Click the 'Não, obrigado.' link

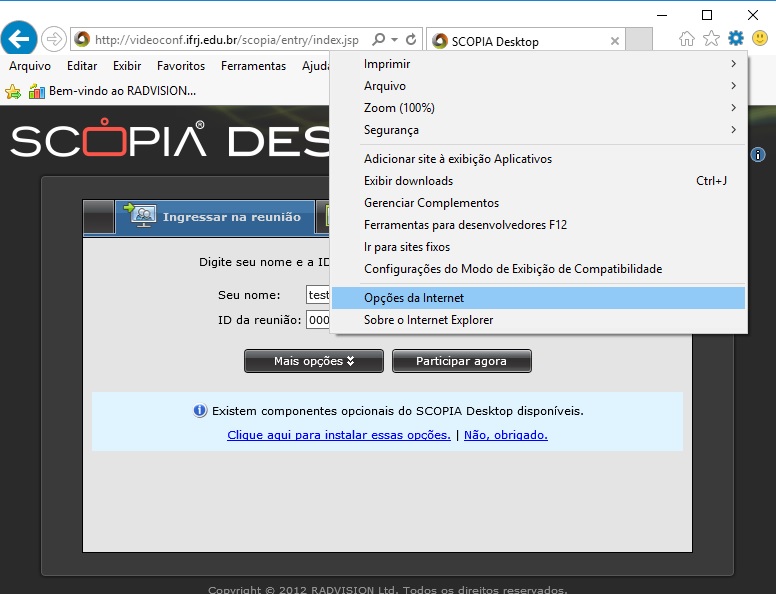[x=505, y=435]
